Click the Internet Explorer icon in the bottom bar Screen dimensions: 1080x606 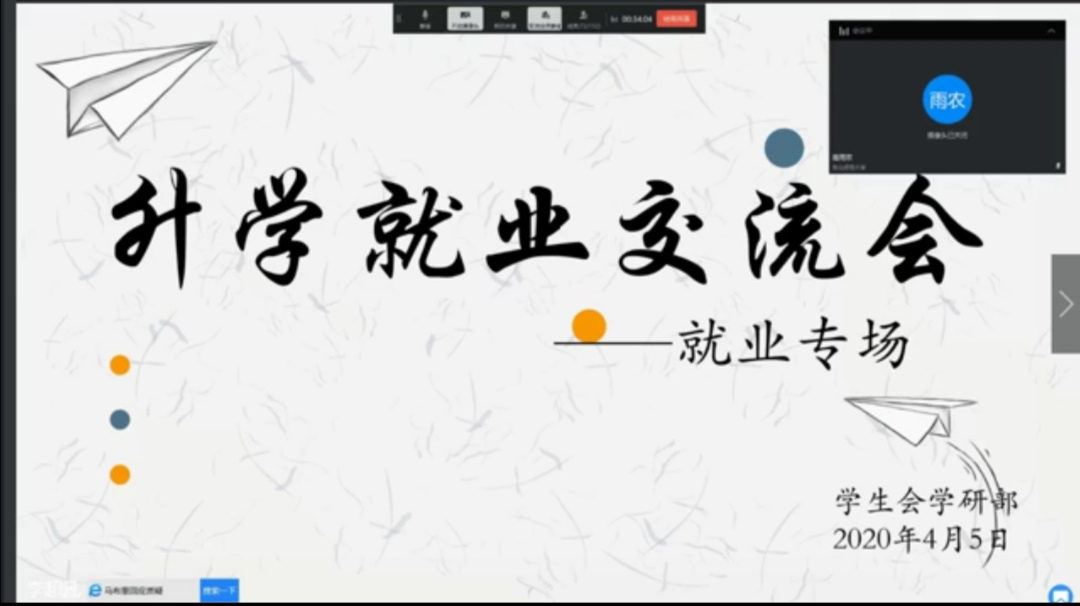(x=96, y=591)
